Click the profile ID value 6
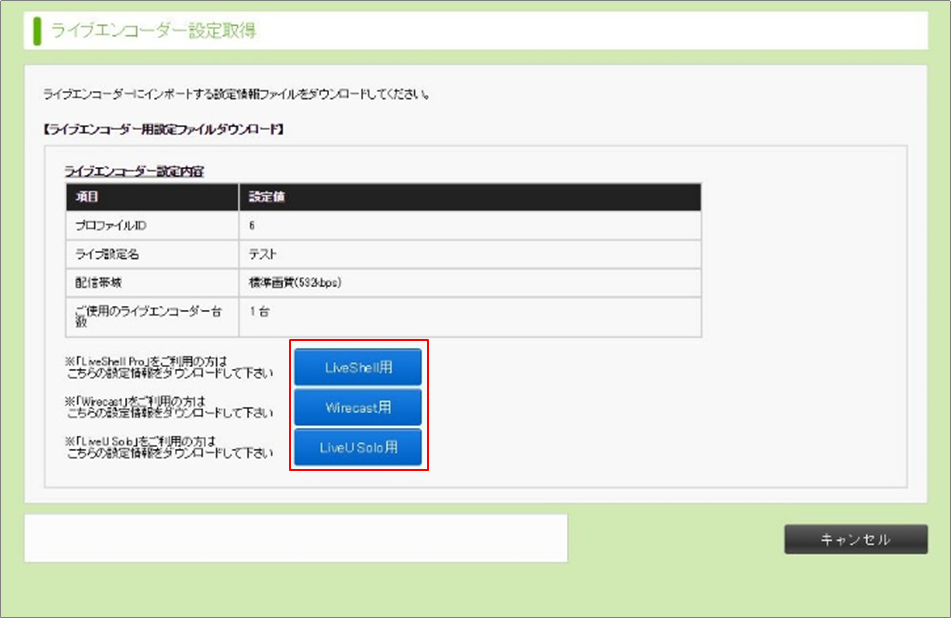 (252, 226)
